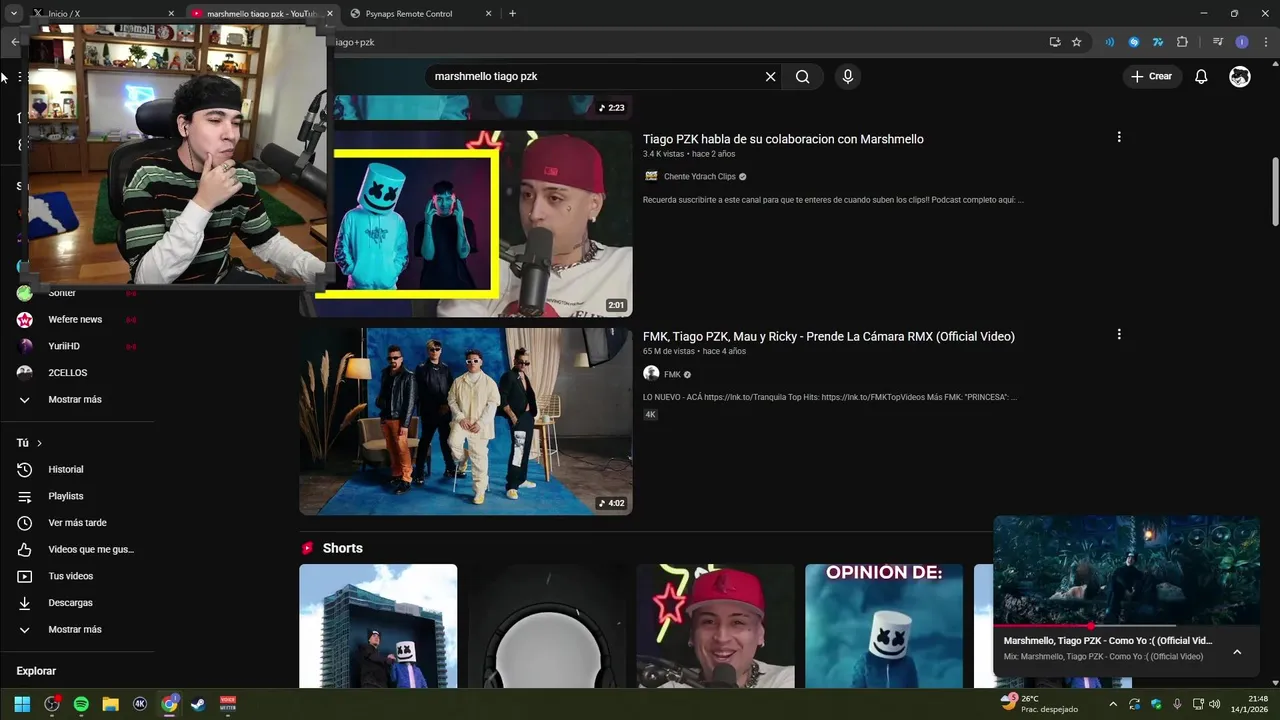Open the Chrome three-dot menu
1280x720 pixels.
(x=1264, y=42)
